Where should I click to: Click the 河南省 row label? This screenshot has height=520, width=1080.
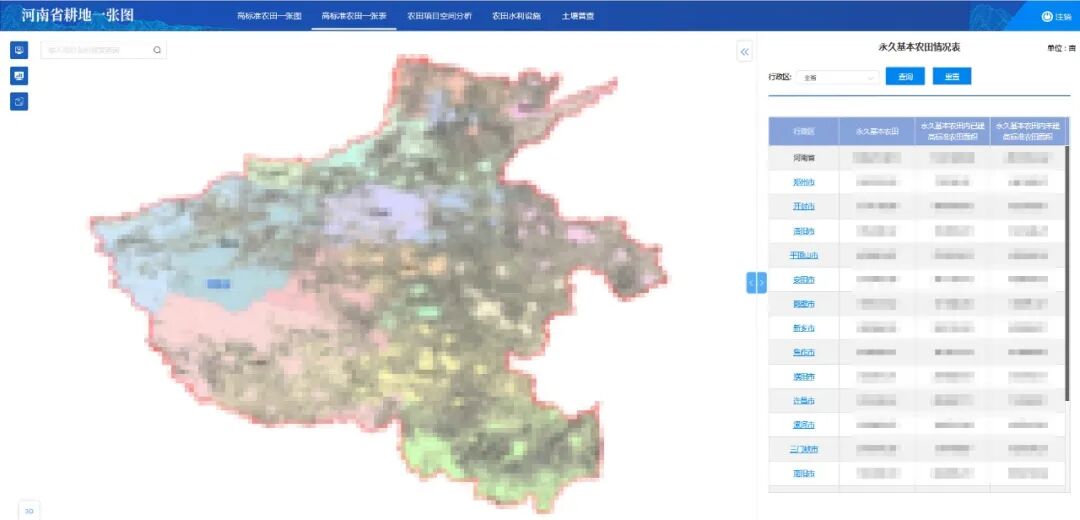[804, 158]
